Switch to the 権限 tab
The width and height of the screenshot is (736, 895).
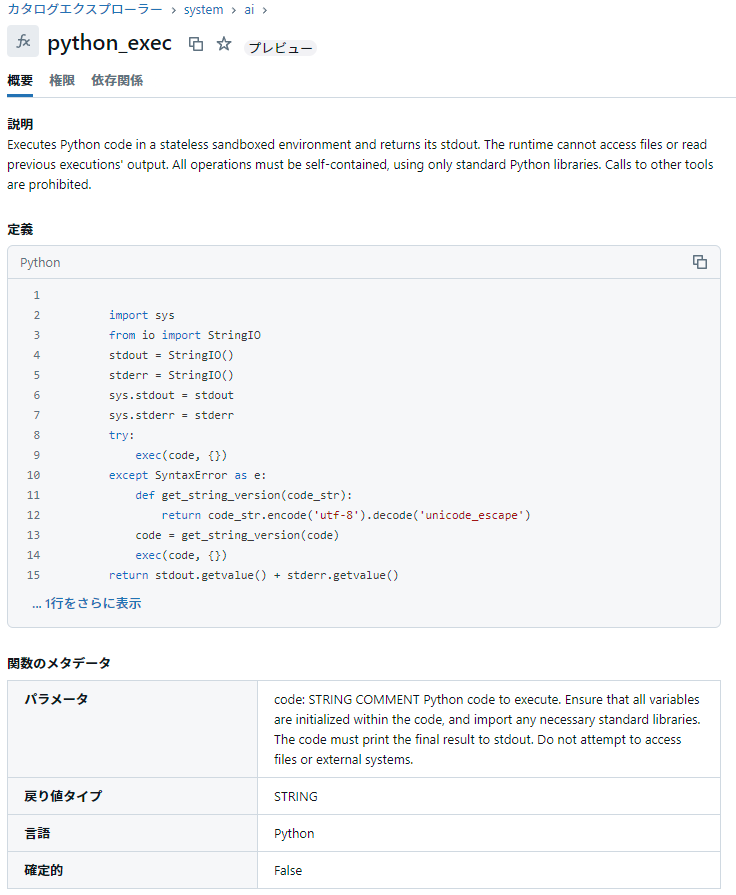point(62,80)
